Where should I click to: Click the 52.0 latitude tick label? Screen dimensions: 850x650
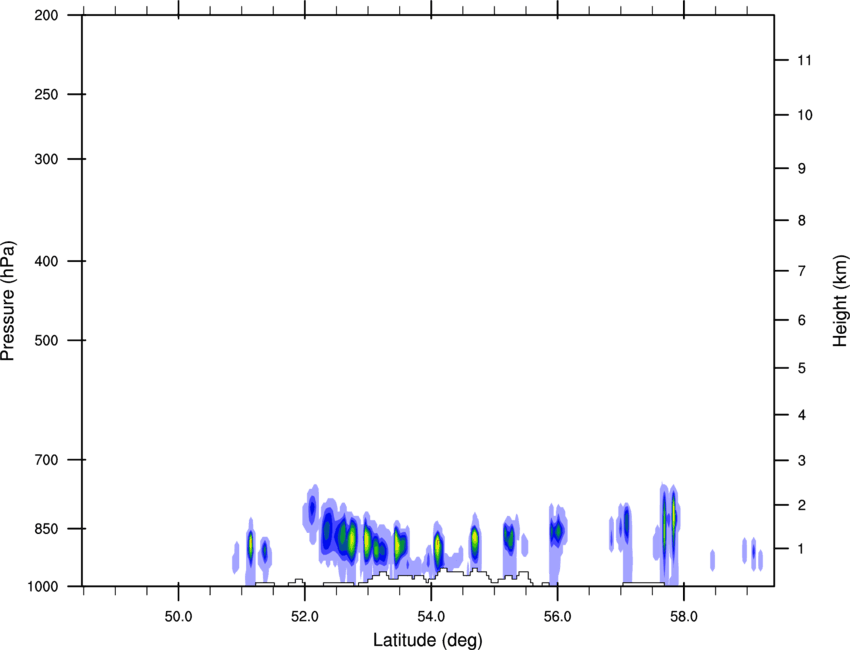click(x=305, y=617)
